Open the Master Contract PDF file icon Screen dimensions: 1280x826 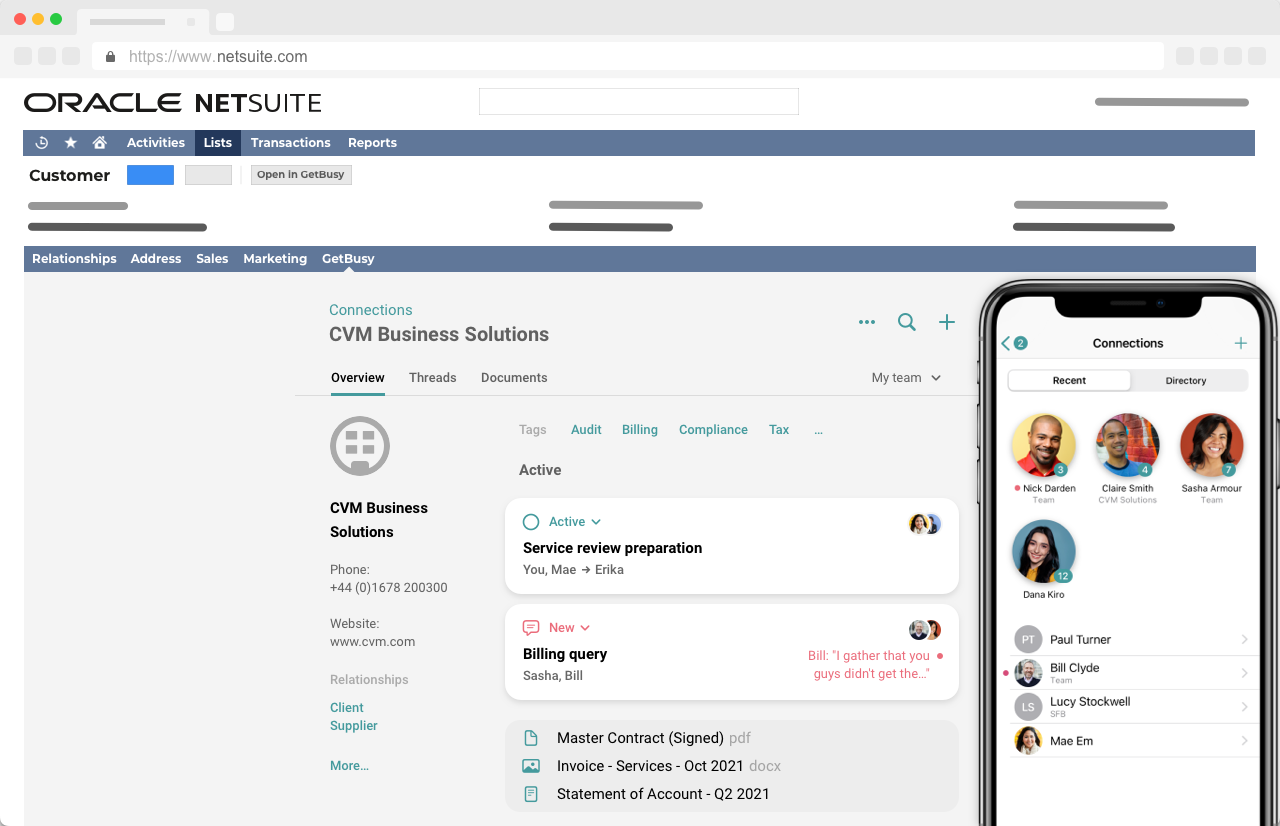533,737
